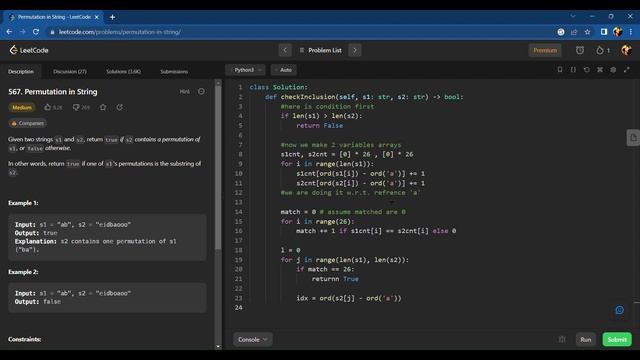Click 'class Solution:' on line 1
640x360 pixels.
278,87
